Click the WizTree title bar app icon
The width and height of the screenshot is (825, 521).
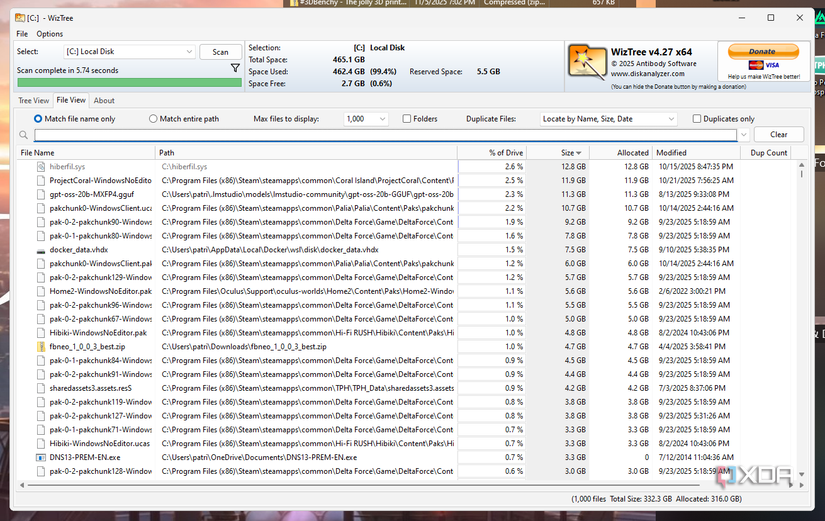pos(20,18)
